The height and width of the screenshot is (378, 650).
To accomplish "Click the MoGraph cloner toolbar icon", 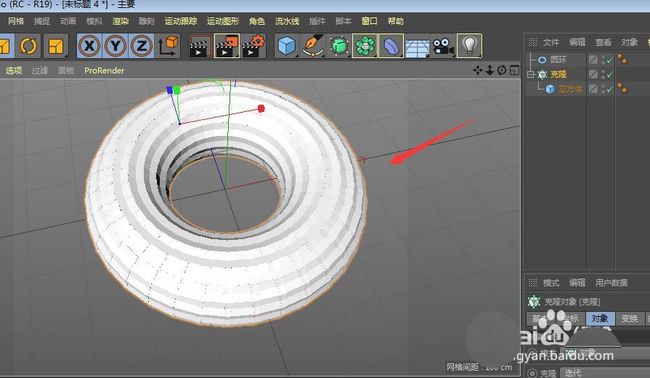I will tap(365, 46).
